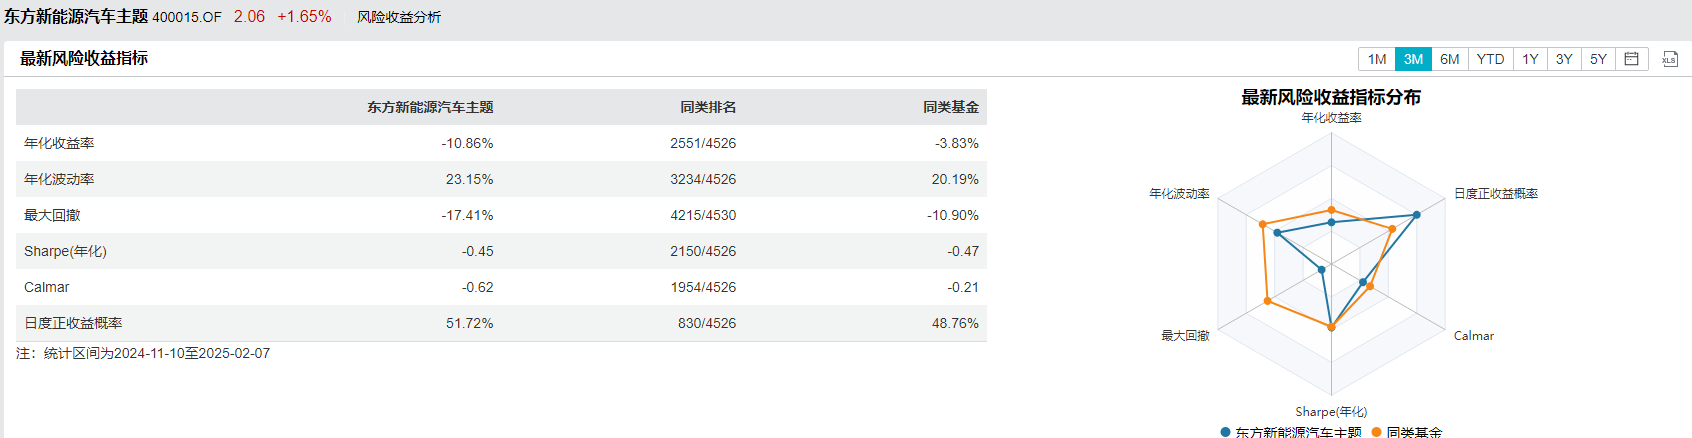The image size is (1692, 438).
Task: Select the 最大回撤 table row
Action: click(501, 215)
